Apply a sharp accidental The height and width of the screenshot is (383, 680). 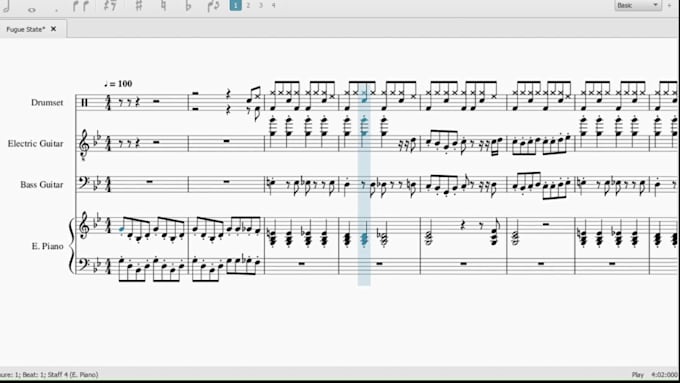(139, 6)
